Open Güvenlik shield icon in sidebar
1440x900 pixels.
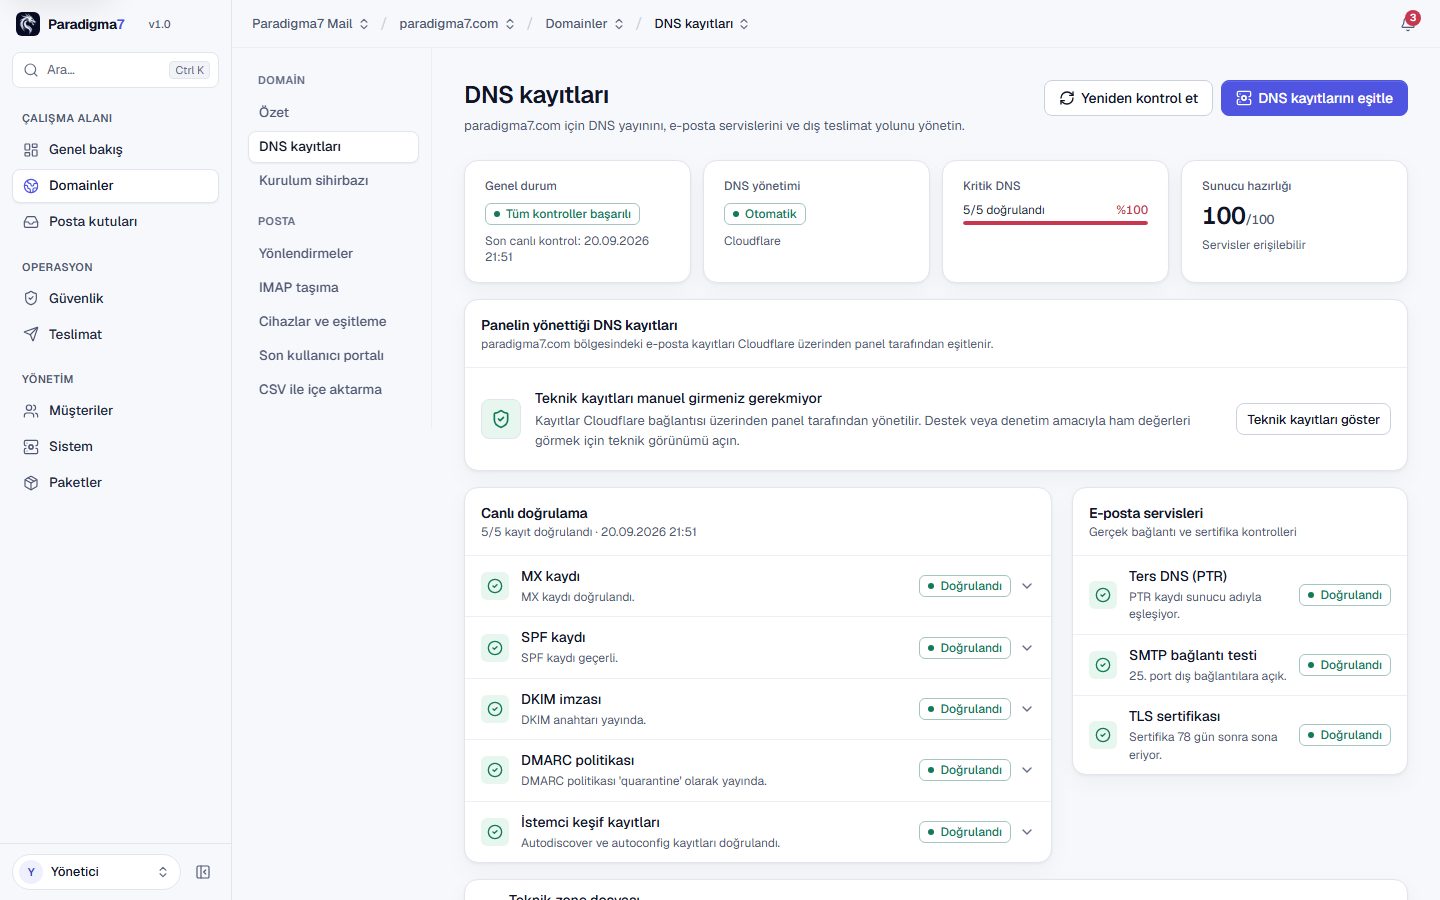(31, 298)
